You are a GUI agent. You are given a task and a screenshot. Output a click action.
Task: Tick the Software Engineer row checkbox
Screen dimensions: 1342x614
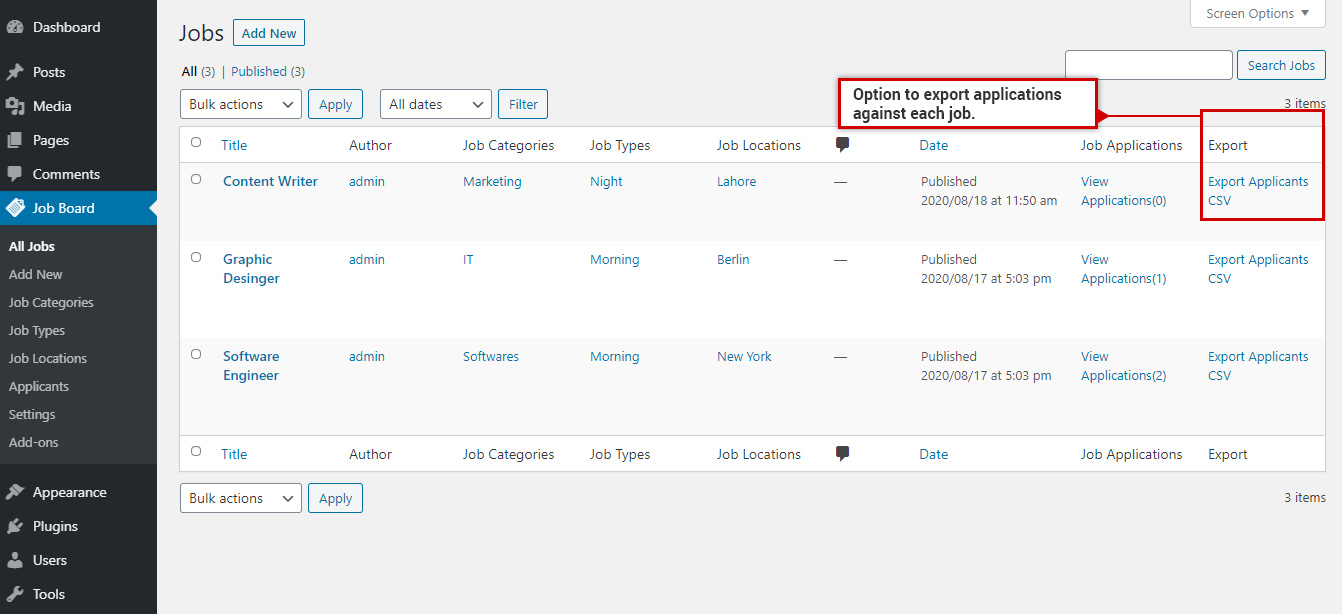pos(196,354)
